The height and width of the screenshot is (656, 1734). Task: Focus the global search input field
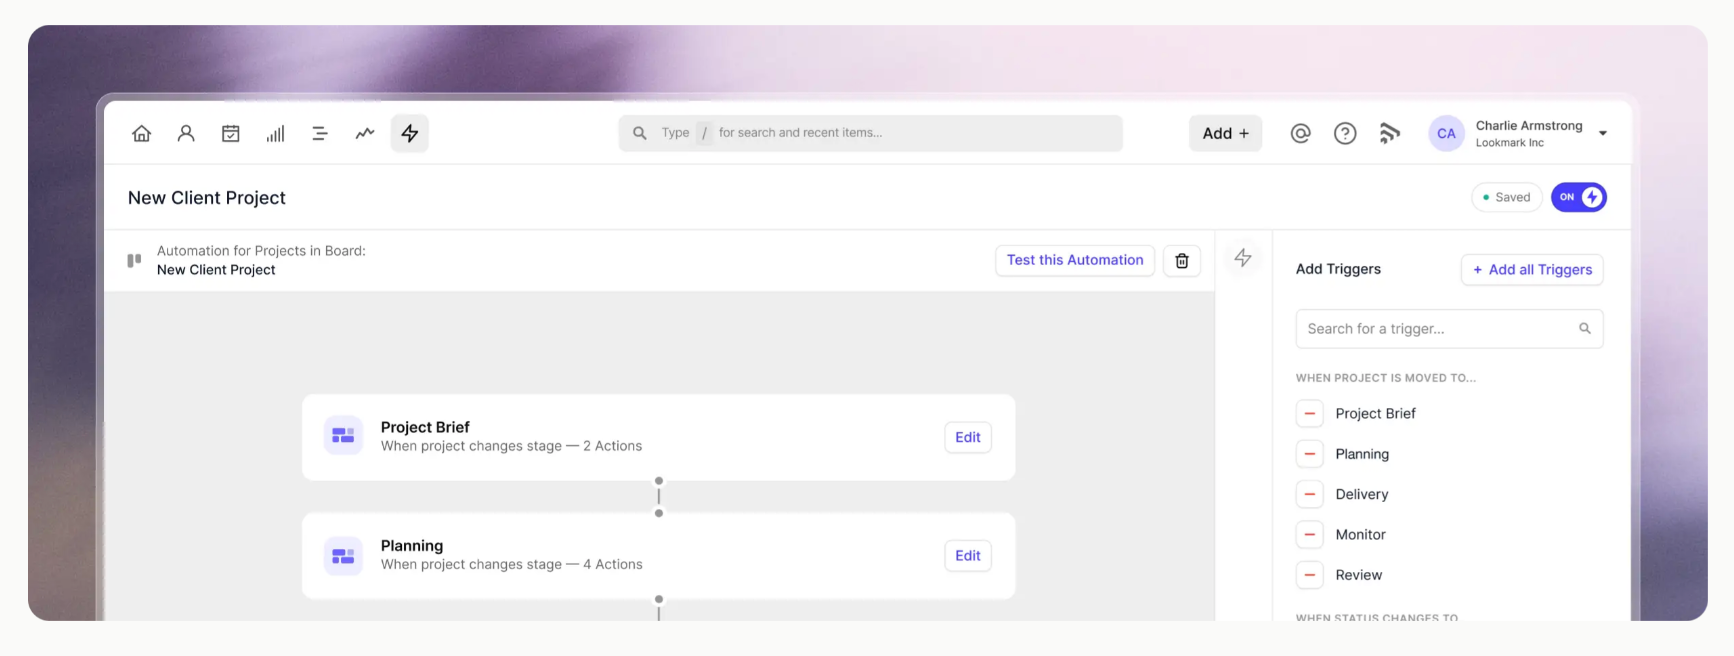871,133
